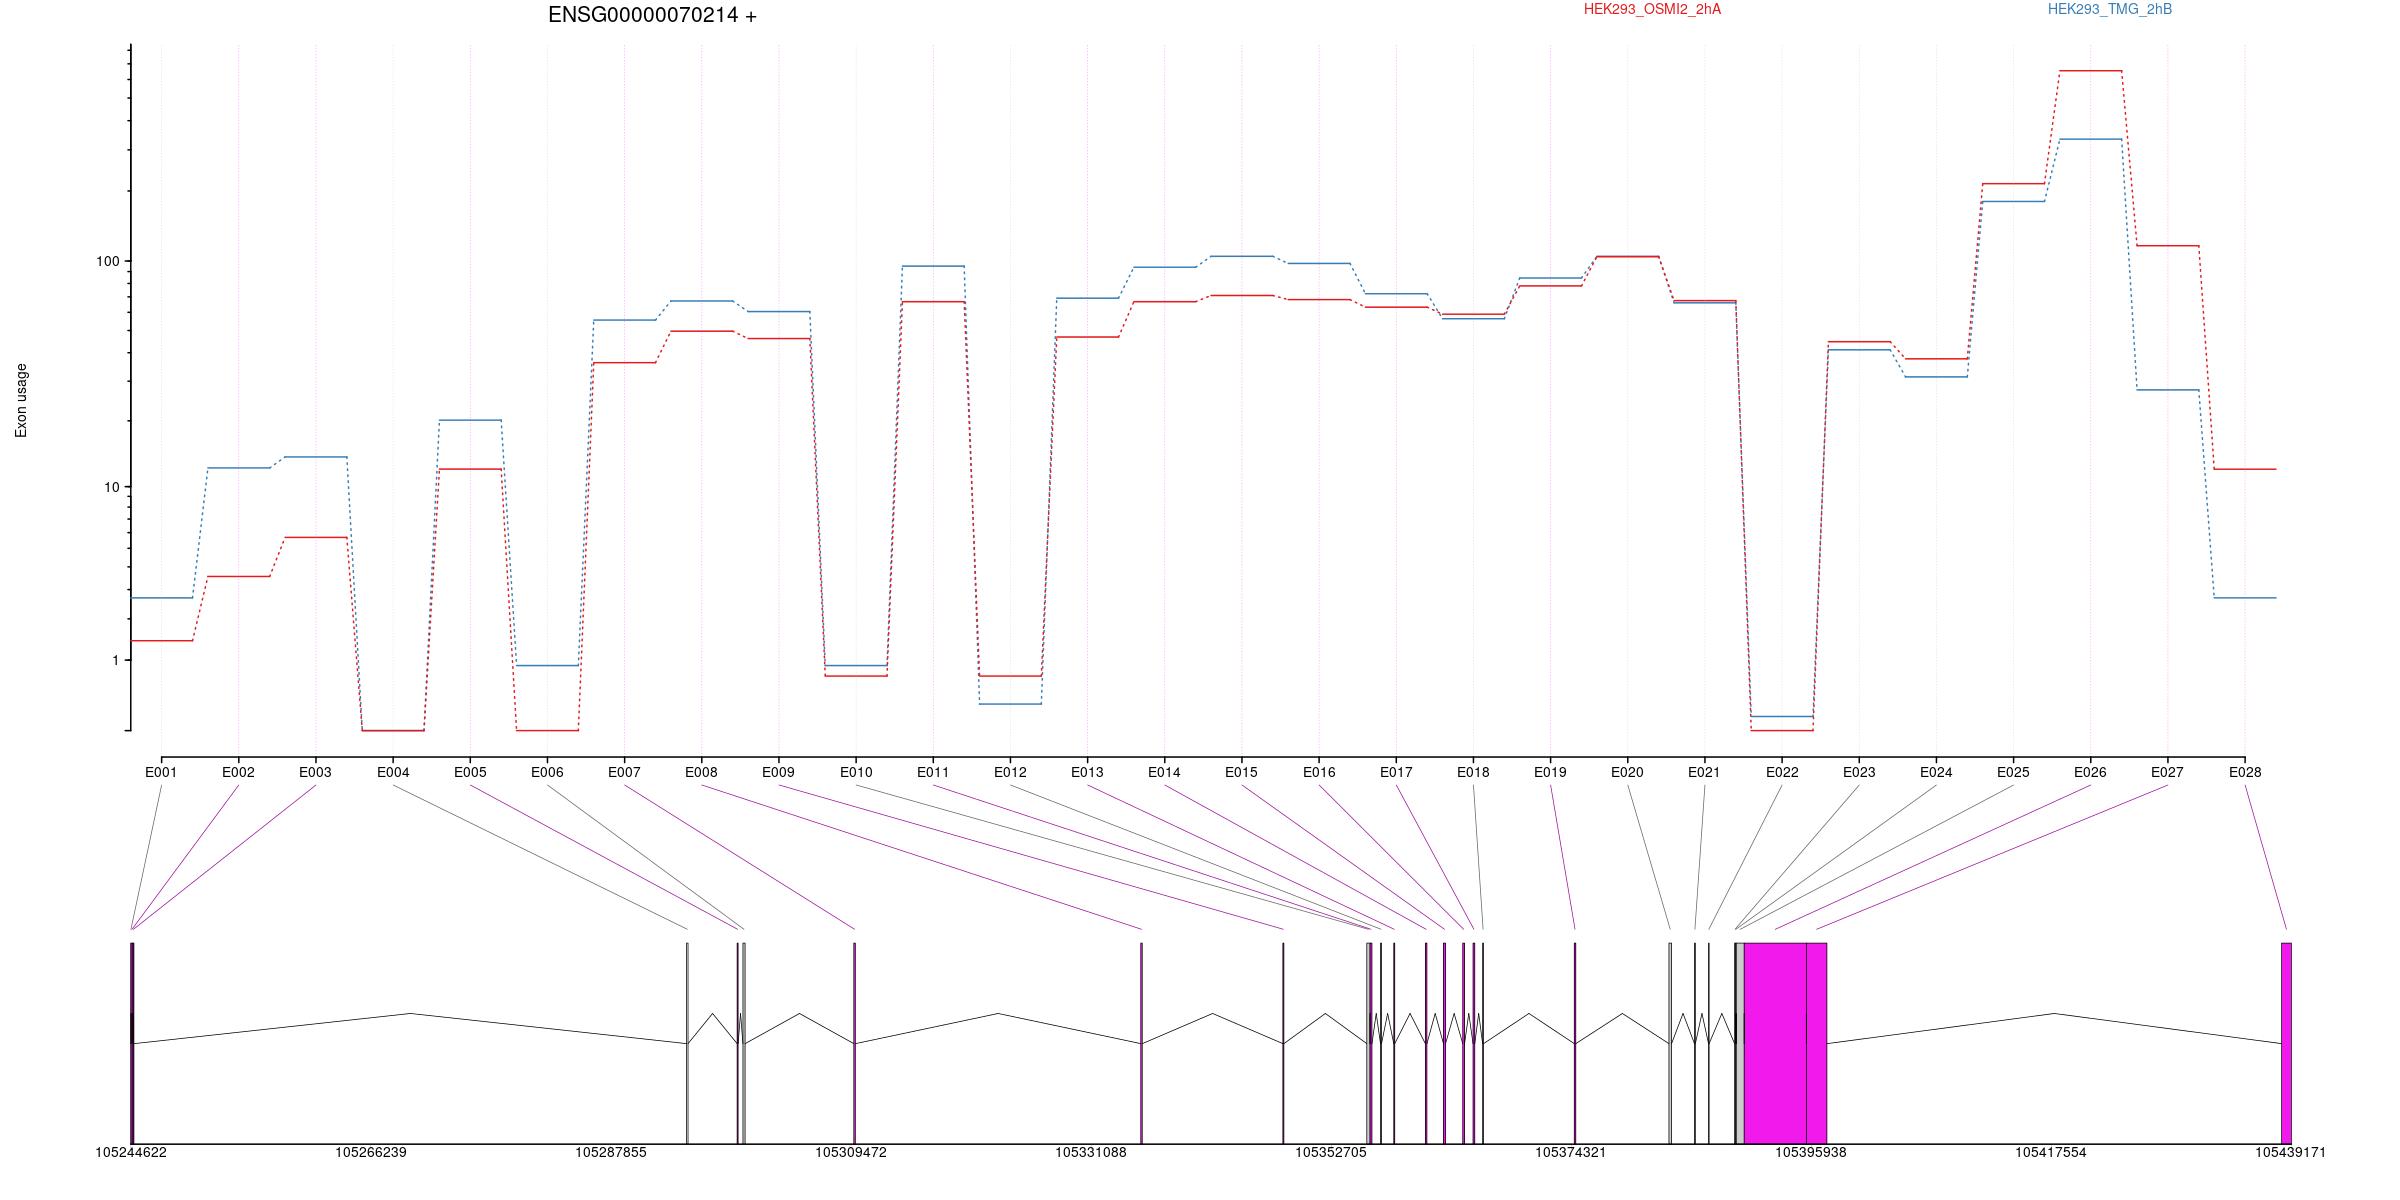Click the blue E026 usage segment

click(x=2090, y=139)
